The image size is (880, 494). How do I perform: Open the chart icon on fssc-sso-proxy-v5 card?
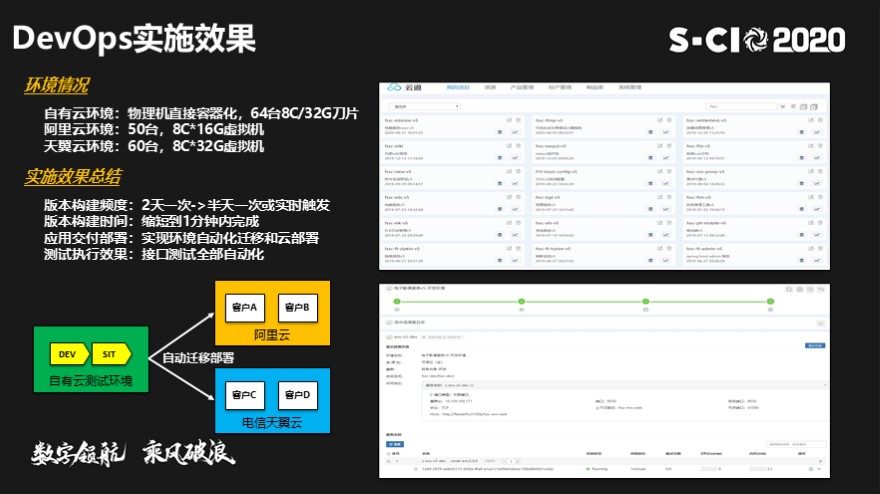click(x=817, y=184)
